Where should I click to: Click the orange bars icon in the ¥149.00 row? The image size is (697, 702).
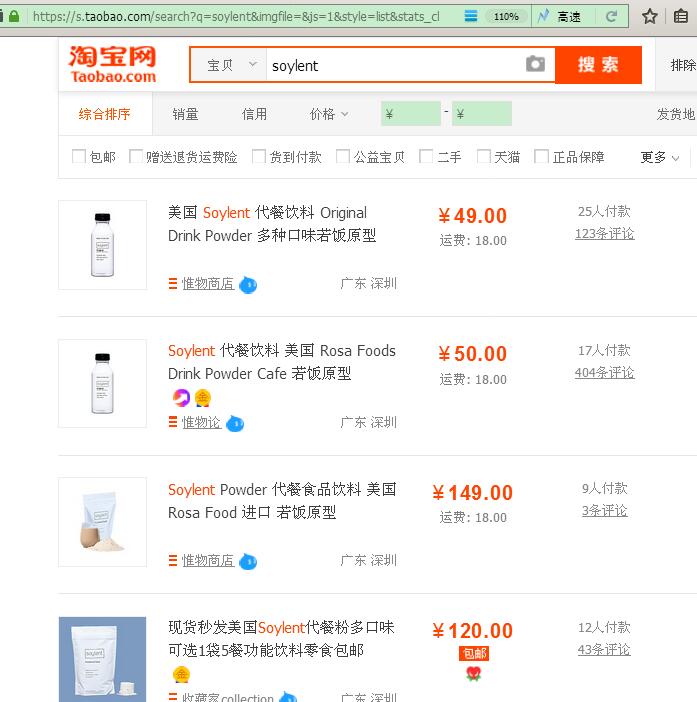[173, 560]
